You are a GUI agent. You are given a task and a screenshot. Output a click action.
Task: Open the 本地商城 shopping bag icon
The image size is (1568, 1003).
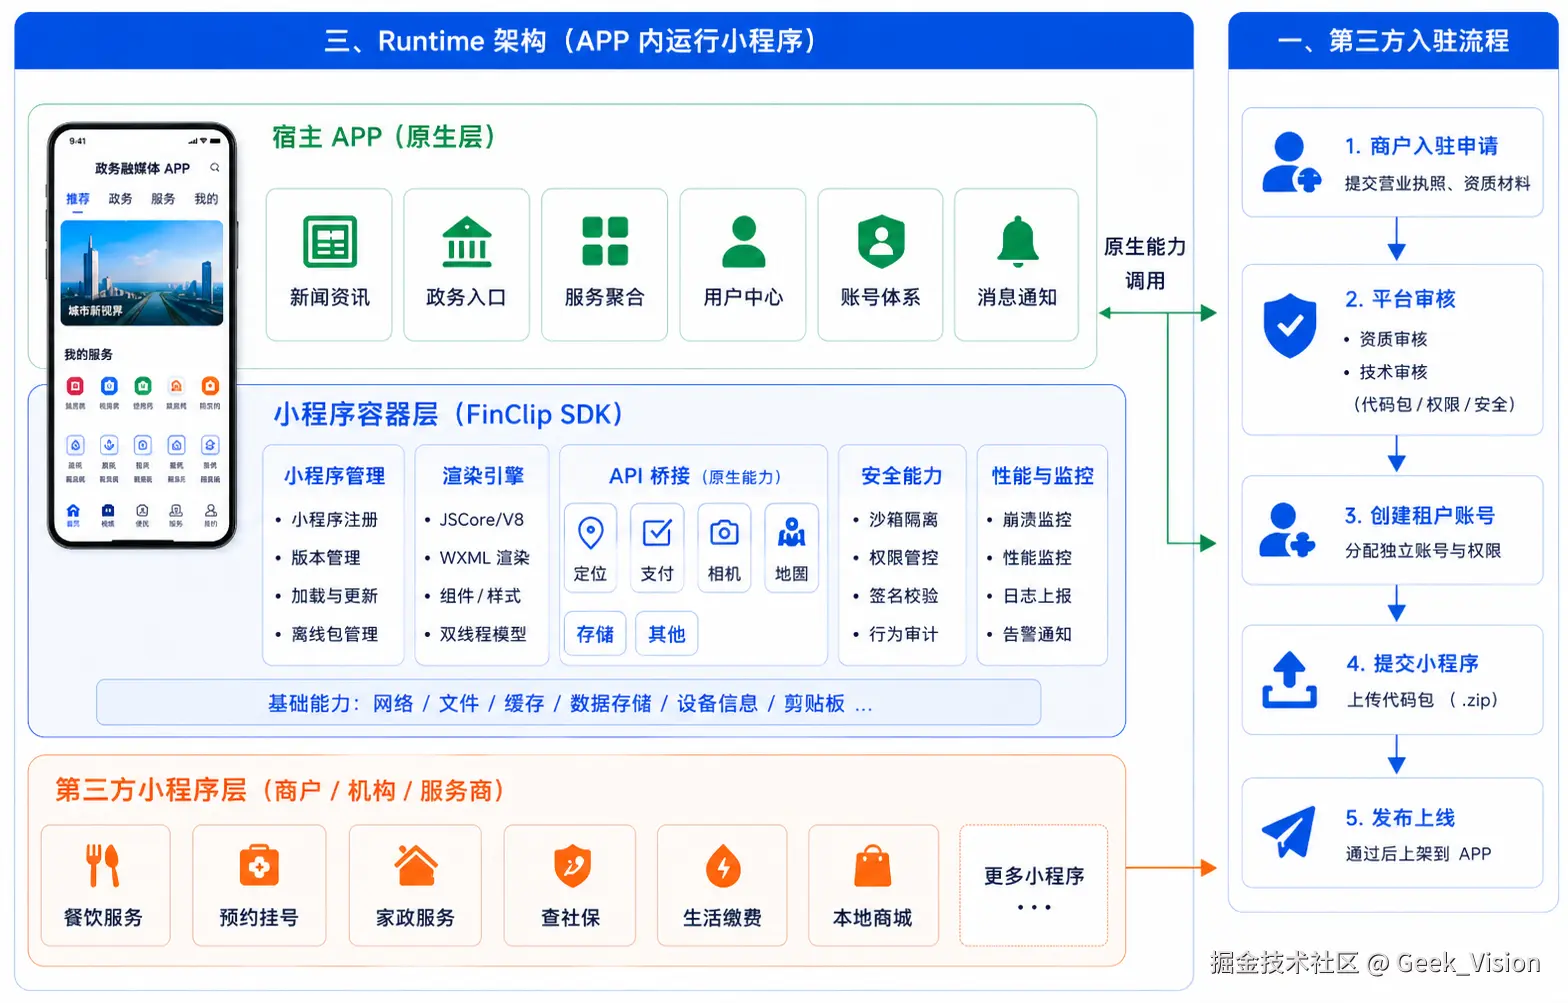click(x=873, y=866)
